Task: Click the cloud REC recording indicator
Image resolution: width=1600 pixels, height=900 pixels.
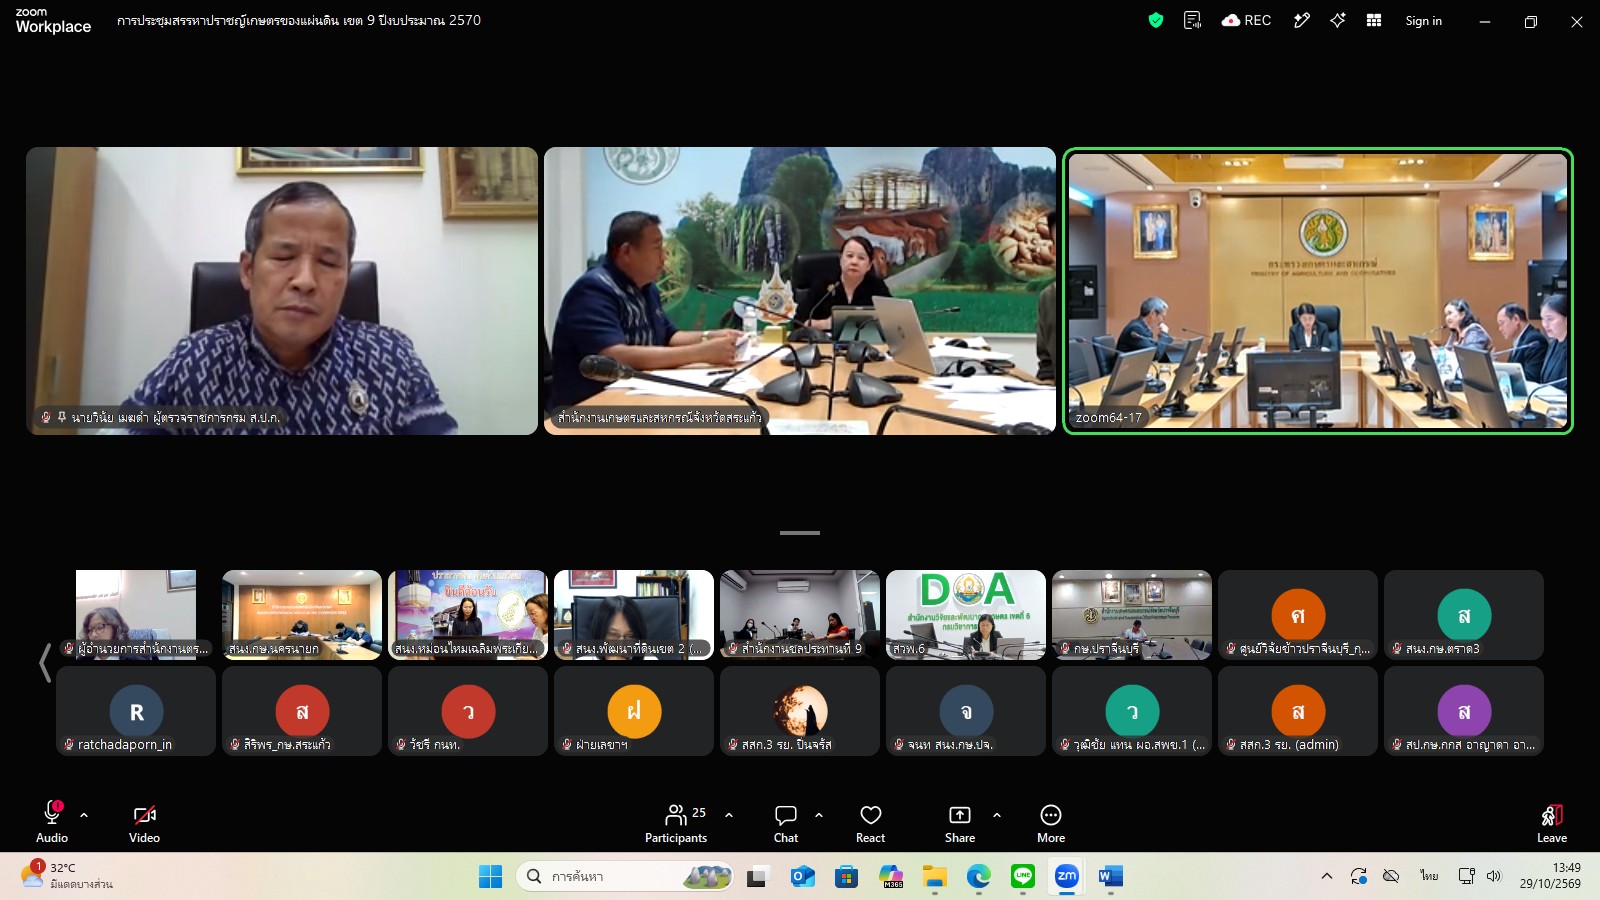Action: pos(1246,20)
